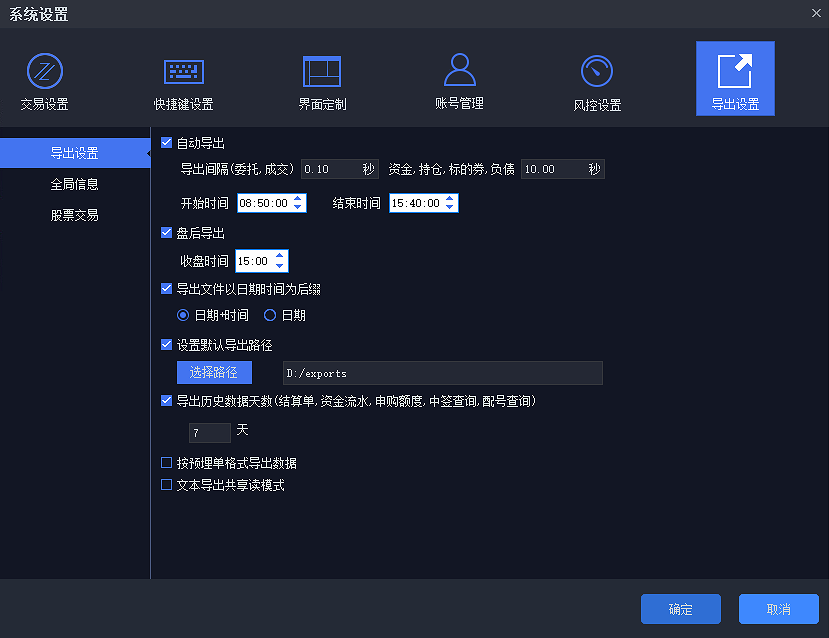Select the 日期+时间 radio option
Screen dimensions: 829x638
click(x=183, y=316)
